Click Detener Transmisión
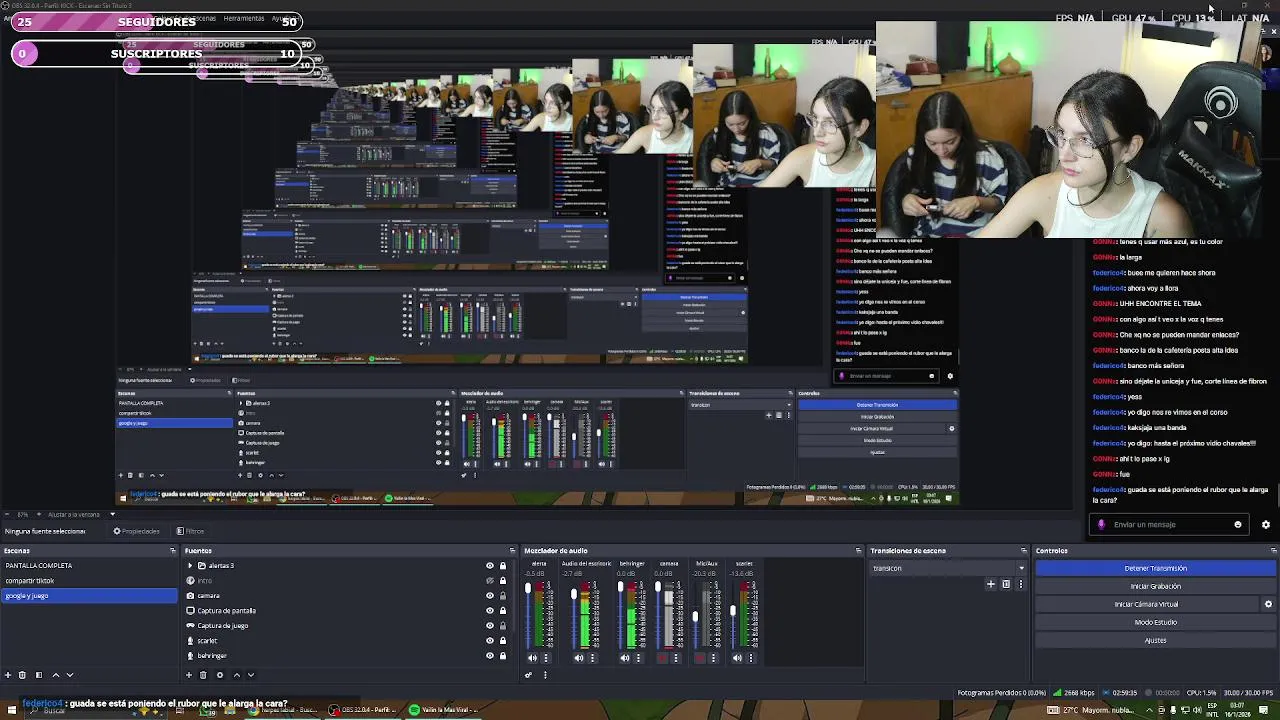Viewport: 1280px width, 720px height. (x=1155, y=568)
